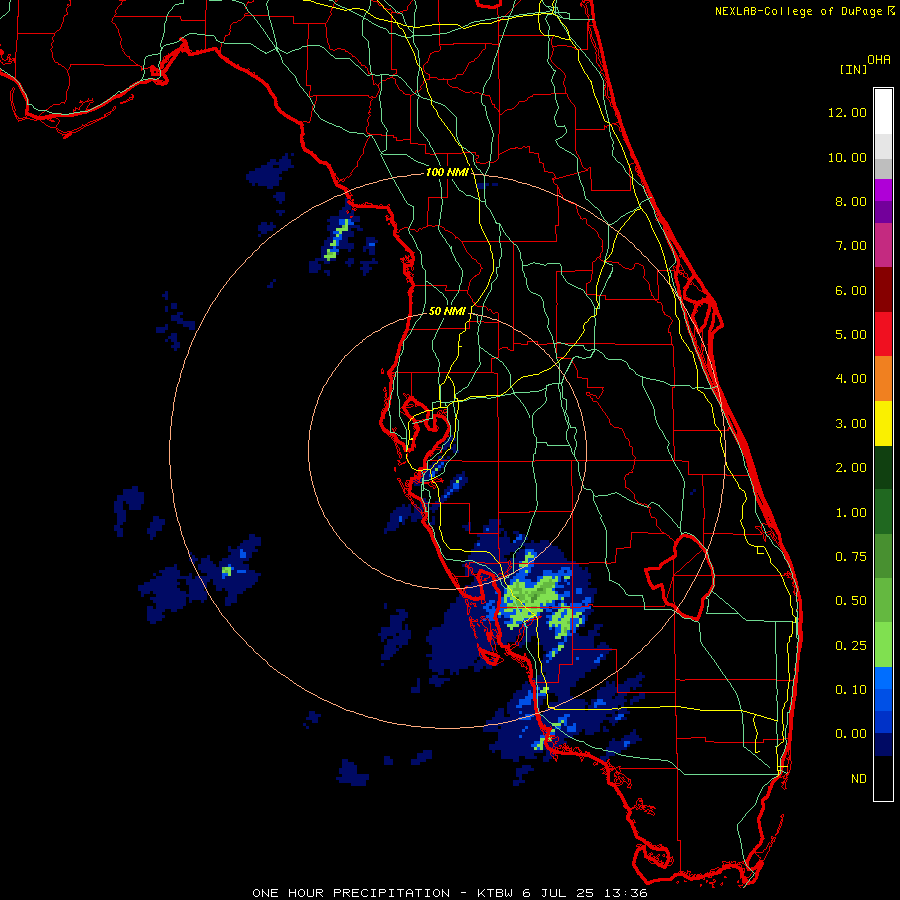
Task: Click the "0.00" legend value
Action: [851, 734]
